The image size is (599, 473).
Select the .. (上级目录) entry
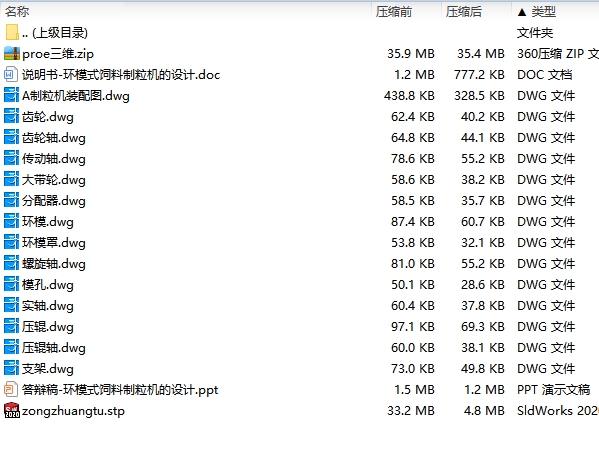[55, 33]
